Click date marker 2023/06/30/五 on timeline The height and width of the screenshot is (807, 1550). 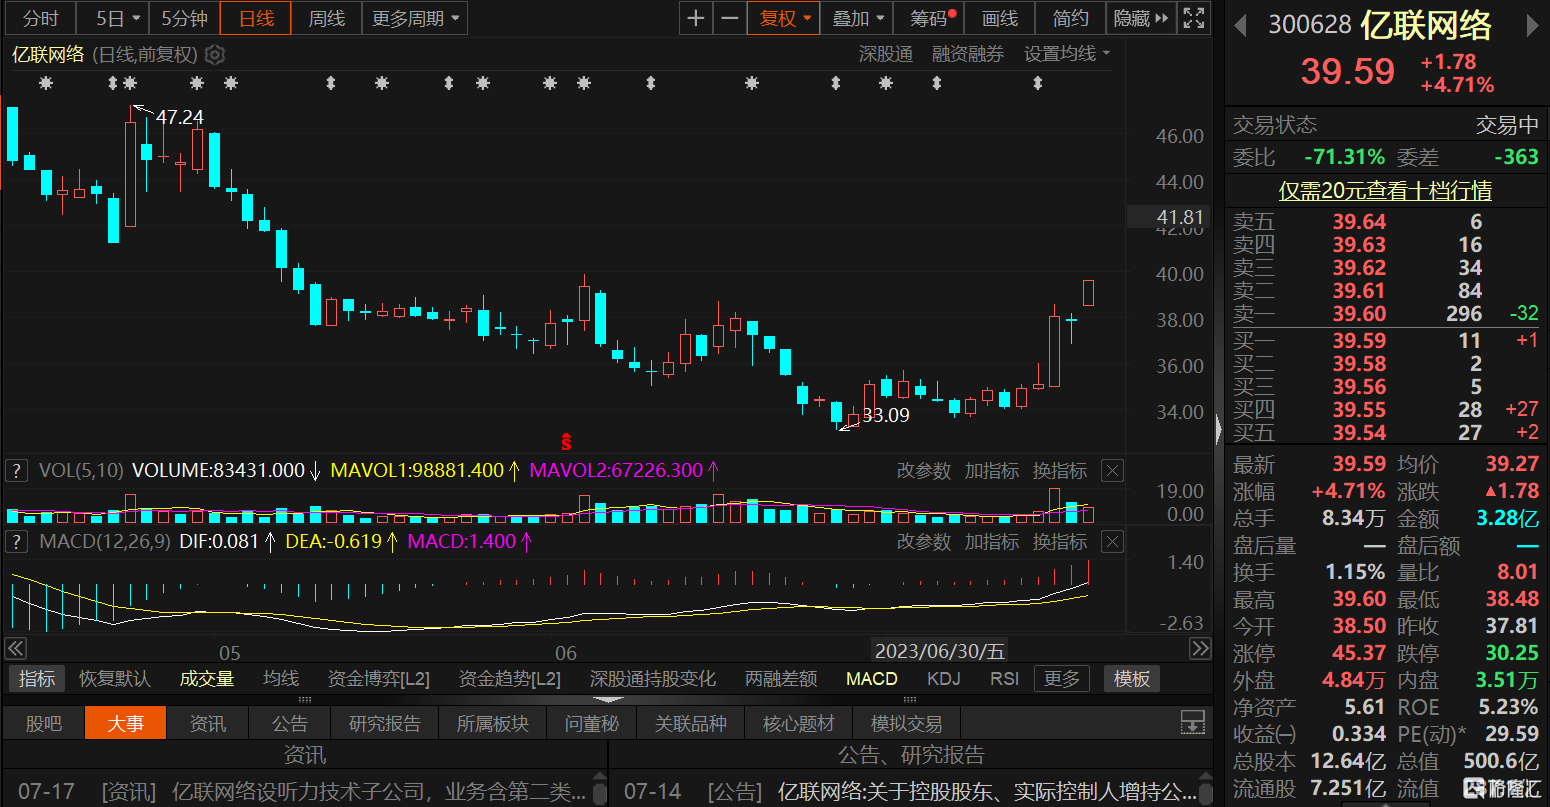(x=940, y=651)
